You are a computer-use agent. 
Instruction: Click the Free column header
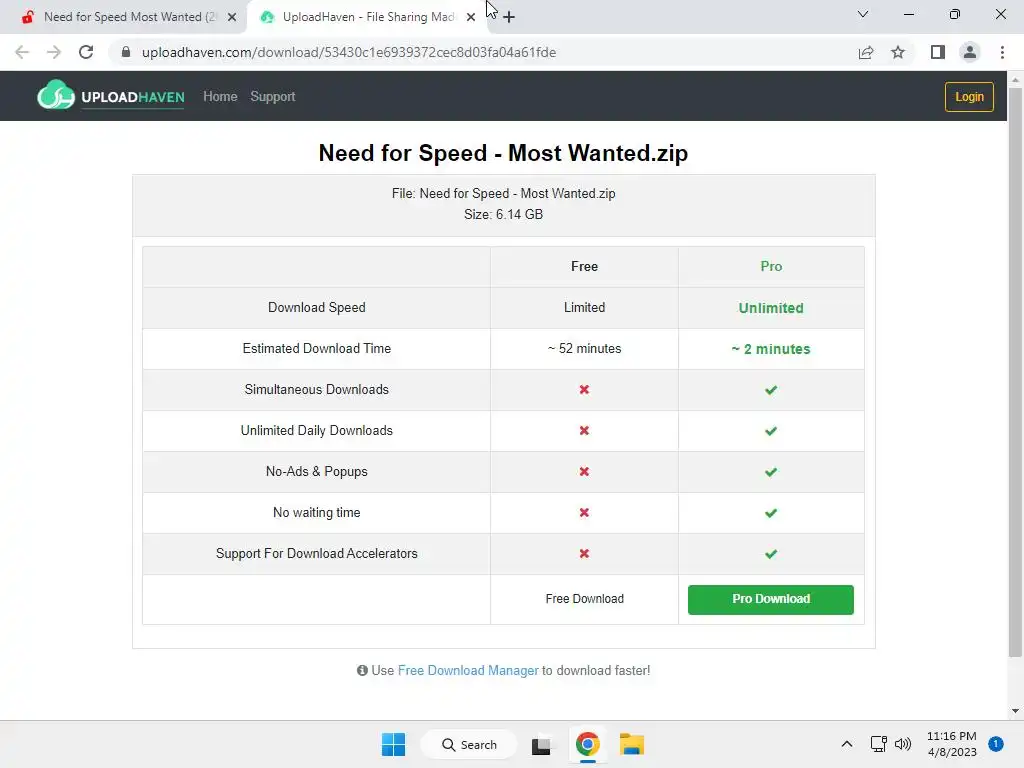point(584,266)
